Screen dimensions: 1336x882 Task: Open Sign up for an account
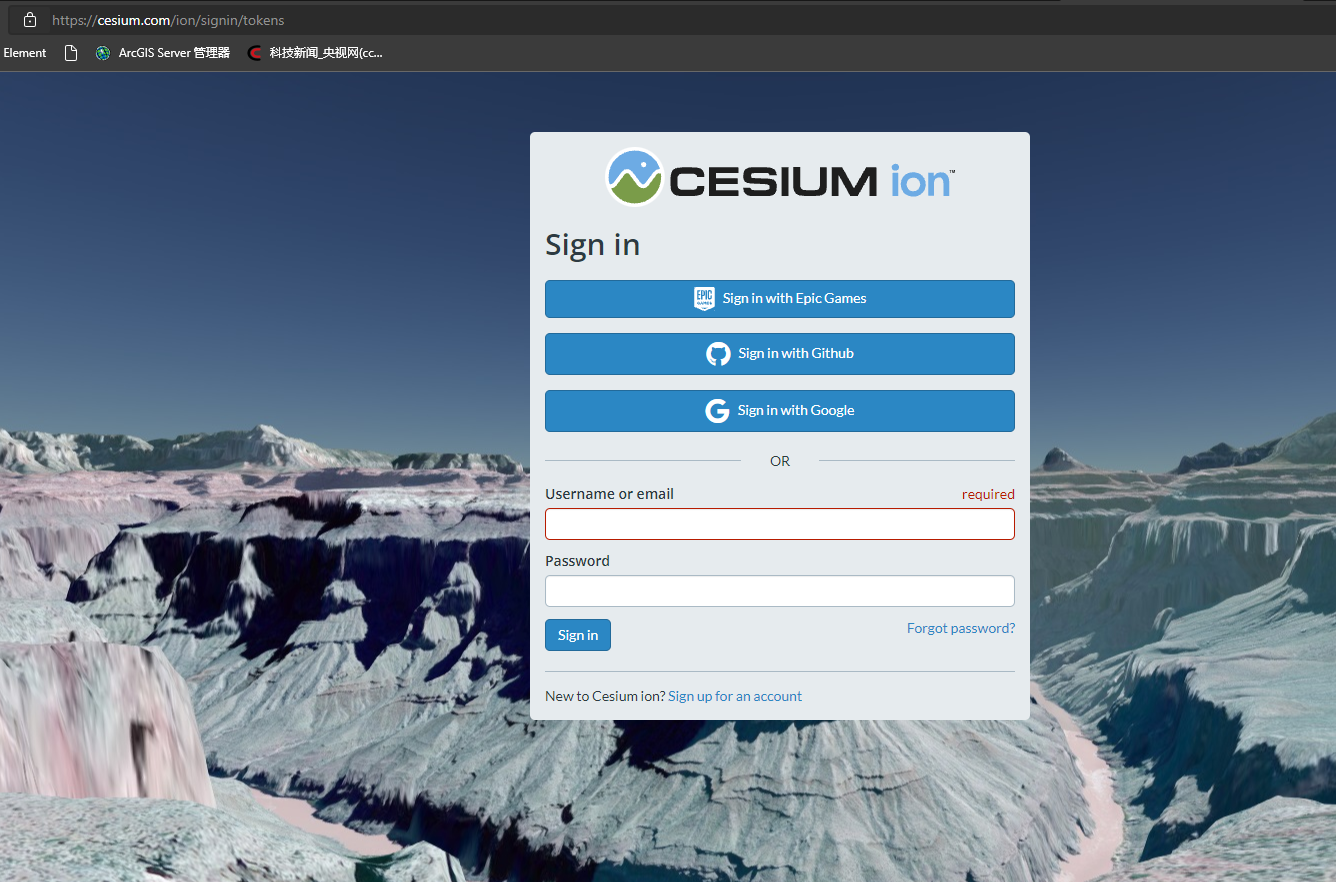click(735, 696)
